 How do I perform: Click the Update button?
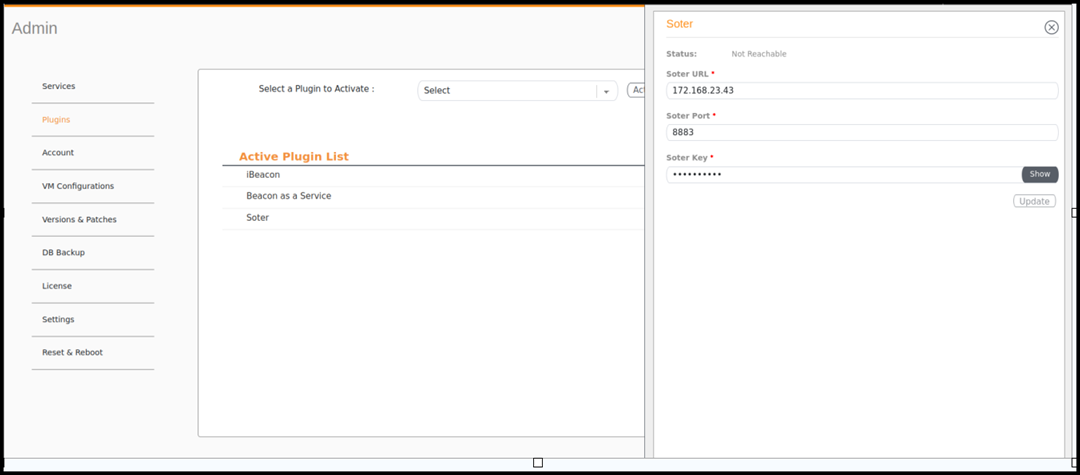click(x=1034, y=201)
